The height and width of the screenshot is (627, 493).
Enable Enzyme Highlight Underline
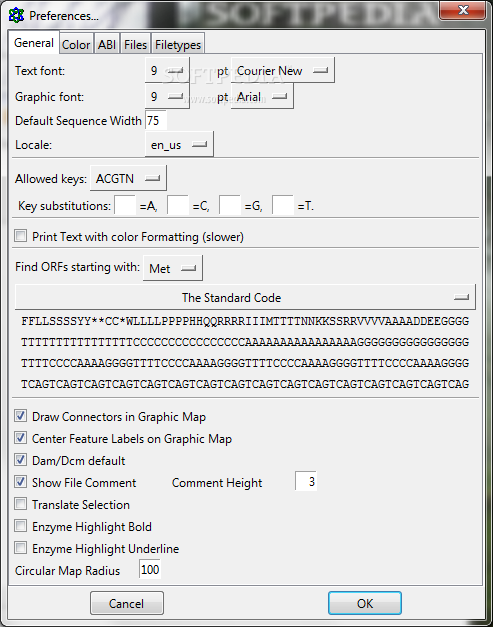tap(20, 548)
